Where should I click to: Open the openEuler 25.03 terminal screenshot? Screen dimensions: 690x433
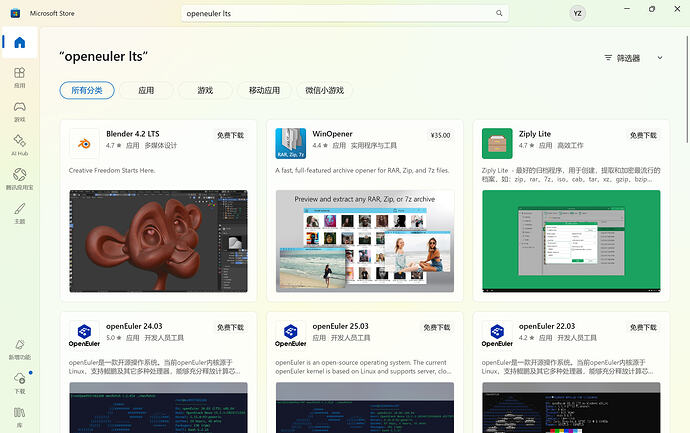pyautogui.click(x=365, y=407)
